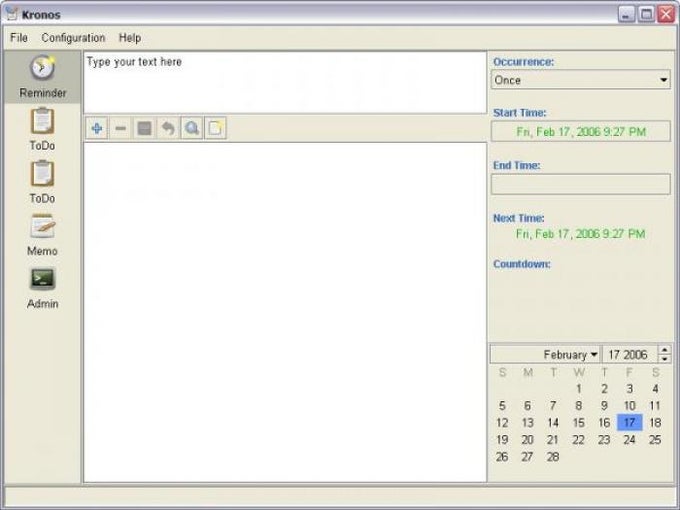Click the large empty reminder list area

[x=285, y=312]
